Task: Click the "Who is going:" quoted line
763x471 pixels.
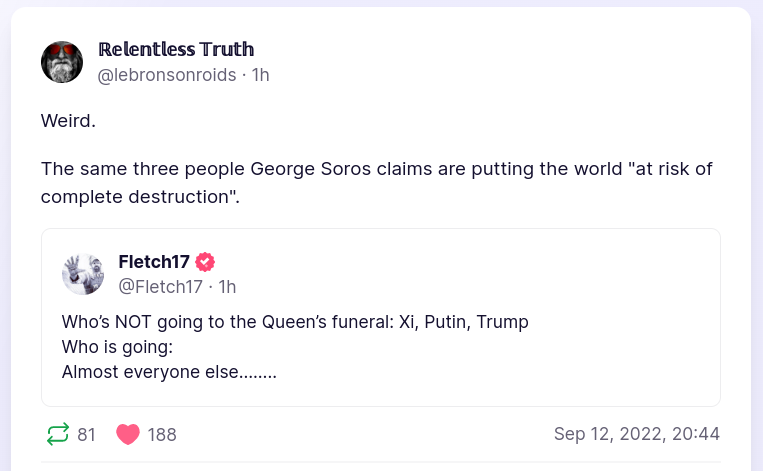Action: (117, 347)
